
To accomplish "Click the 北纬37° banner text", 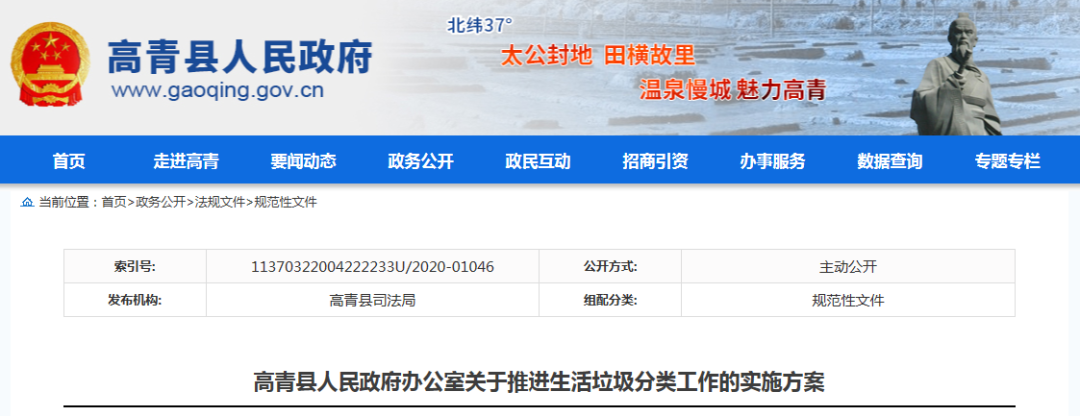I will (480, 26).
